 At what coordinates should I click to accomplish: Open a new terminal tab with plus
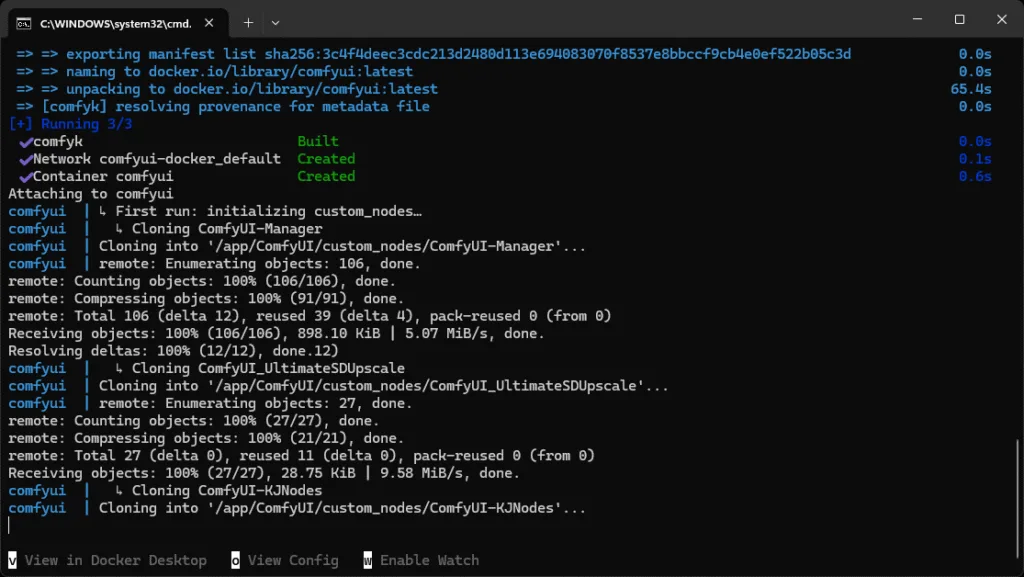[x=248, y=22]
